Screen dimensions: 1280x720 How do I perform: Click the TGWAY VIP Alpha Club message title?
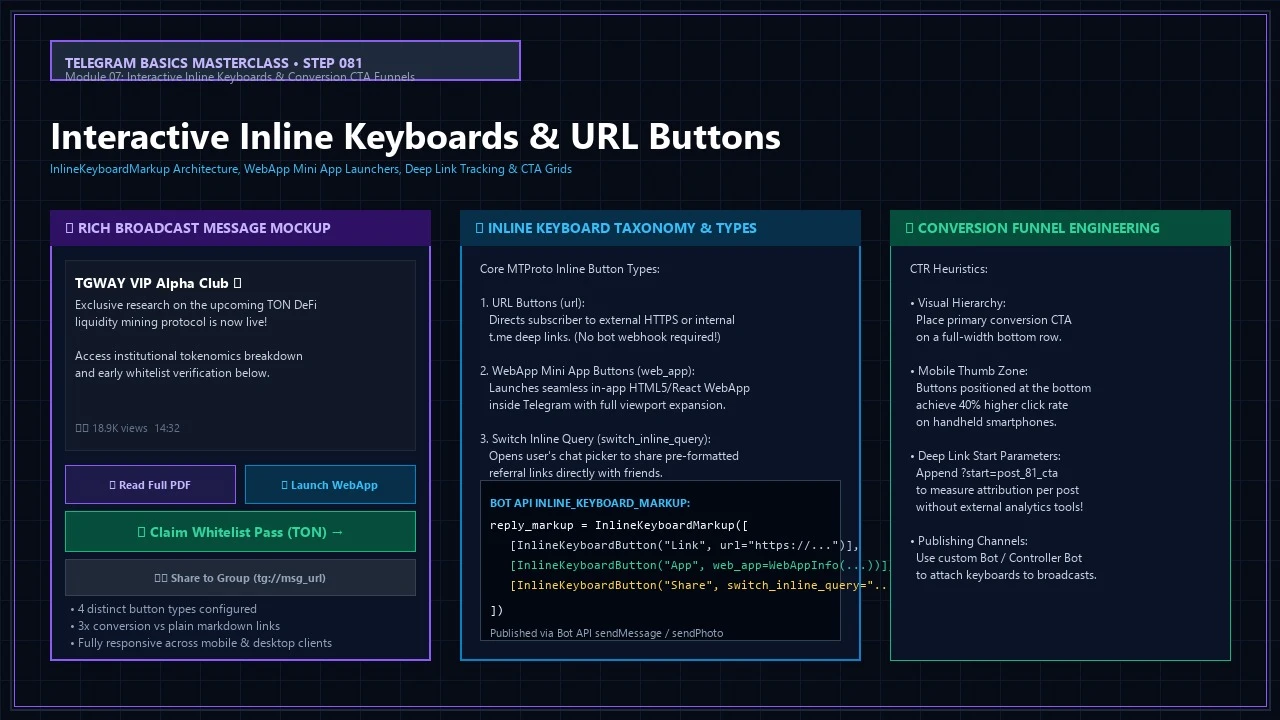[158, 283]
